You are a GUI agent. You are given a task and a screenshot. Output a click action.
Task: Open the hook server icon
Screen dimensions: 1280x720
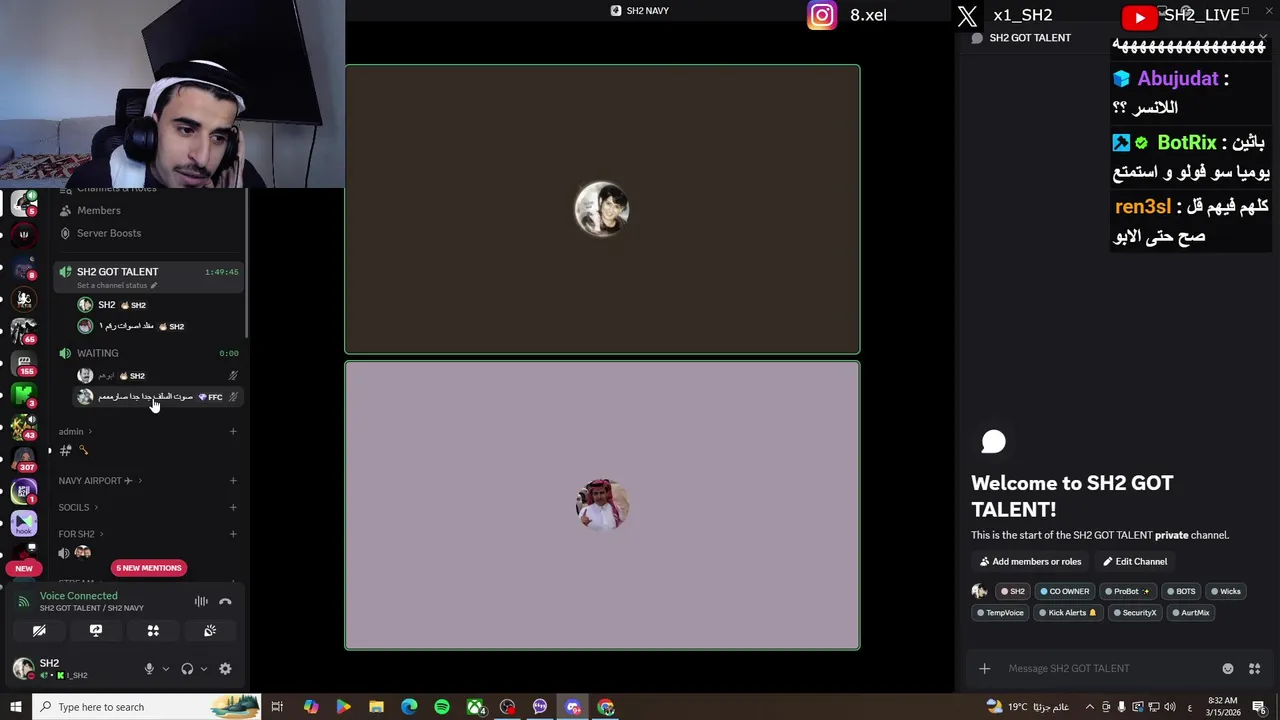24,523
